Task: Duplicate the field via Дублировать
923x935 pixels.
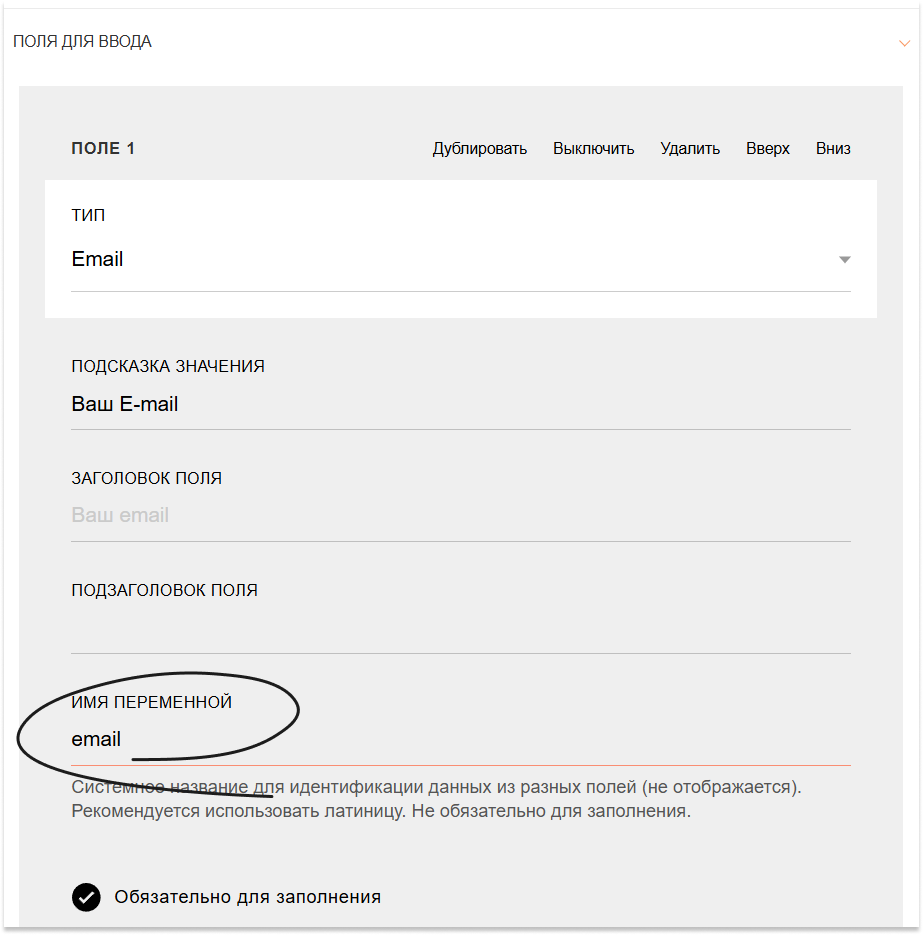Action: (x=479, y=148)
